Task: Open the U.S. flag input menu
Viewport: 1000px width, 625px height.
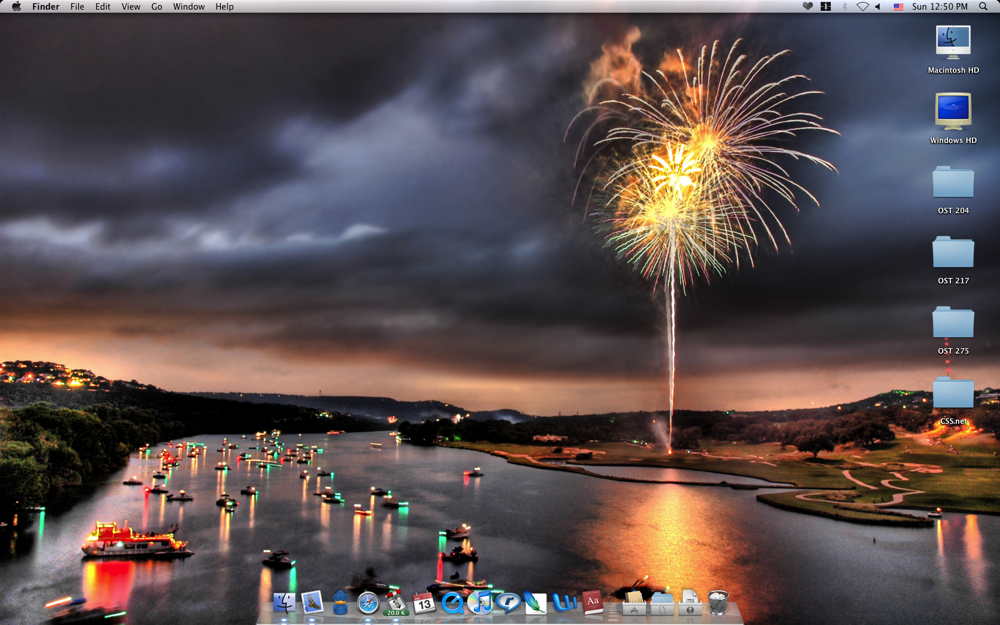Action: (x=898, y=6)
